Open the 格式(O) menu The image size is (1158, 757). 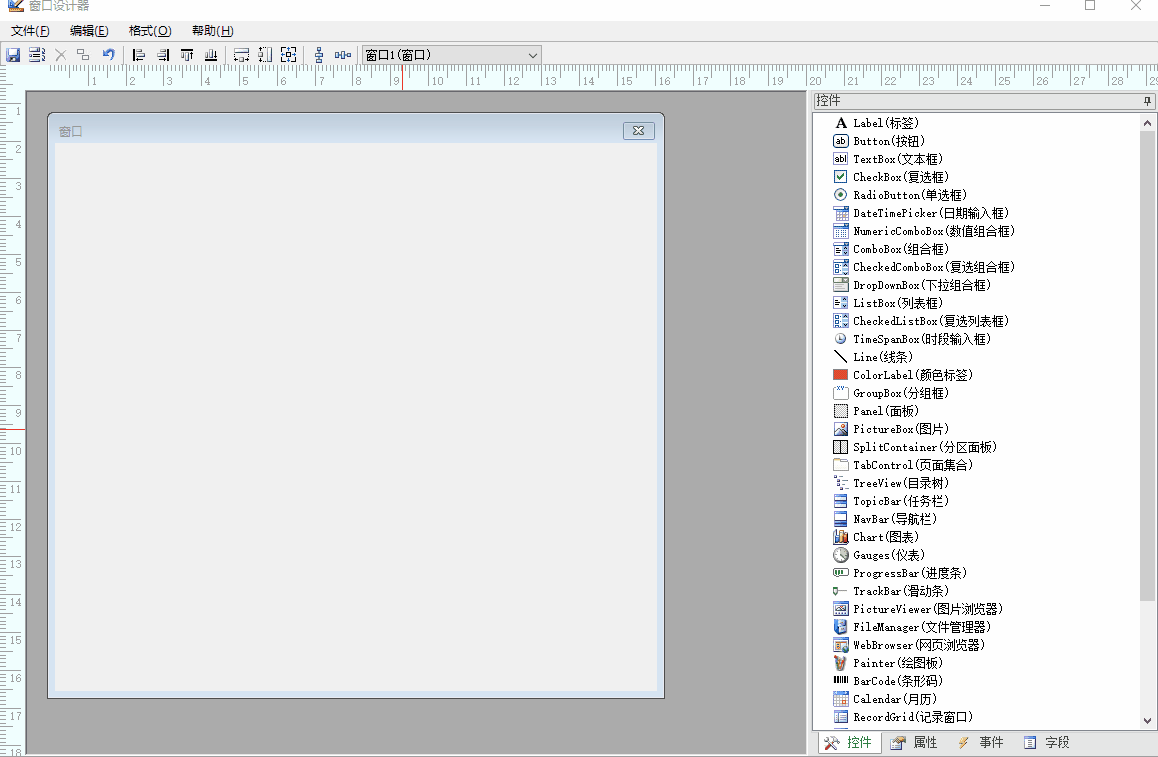150,31
